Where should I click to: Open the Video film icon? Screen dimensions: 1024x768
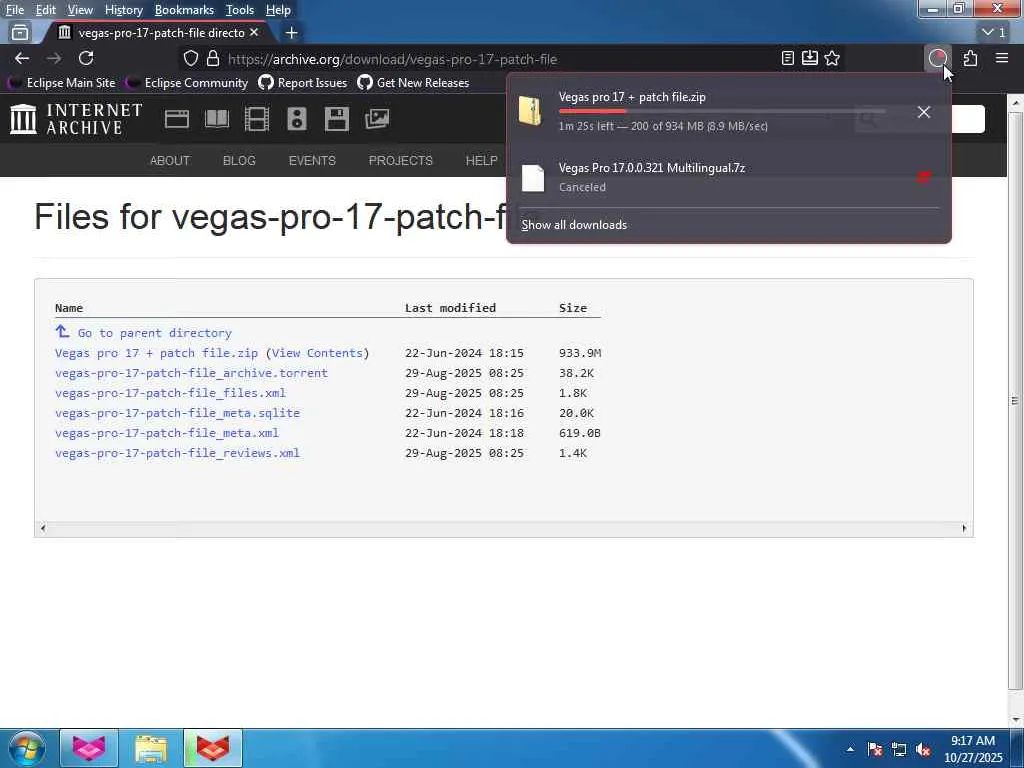(257, 119)
